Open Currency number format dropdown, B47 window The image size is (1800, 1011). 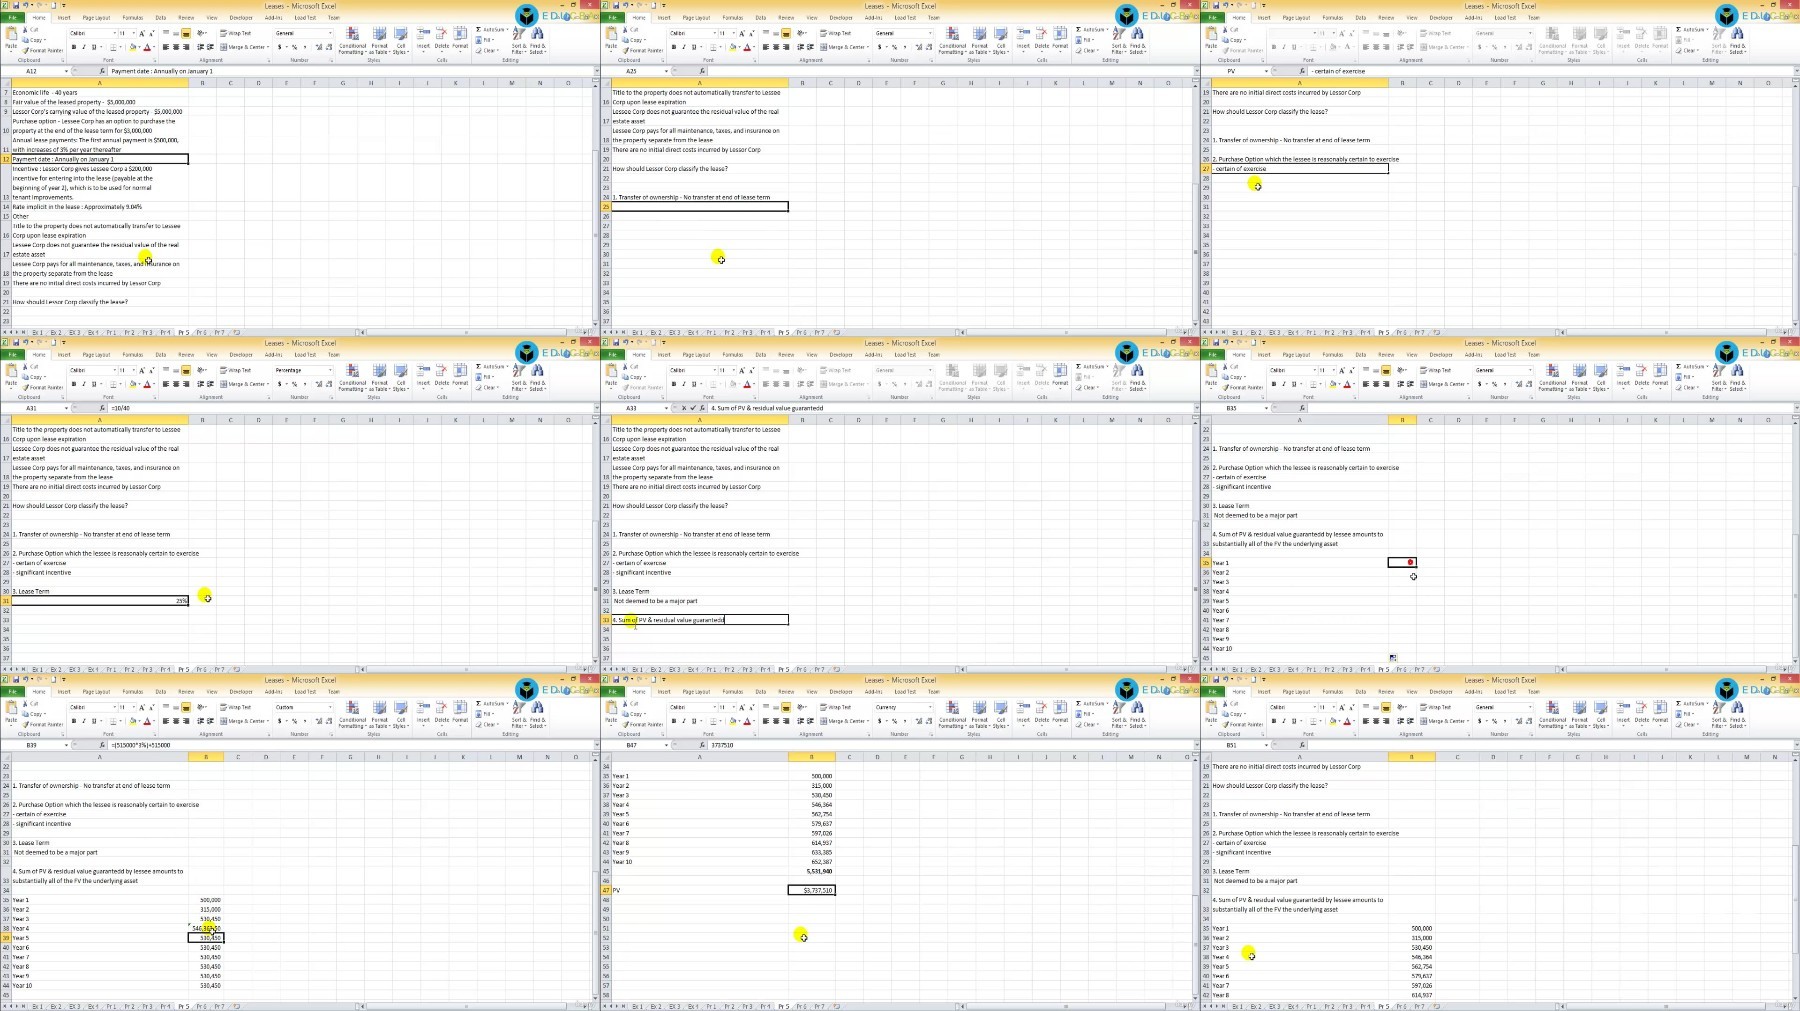click(930, 707)
